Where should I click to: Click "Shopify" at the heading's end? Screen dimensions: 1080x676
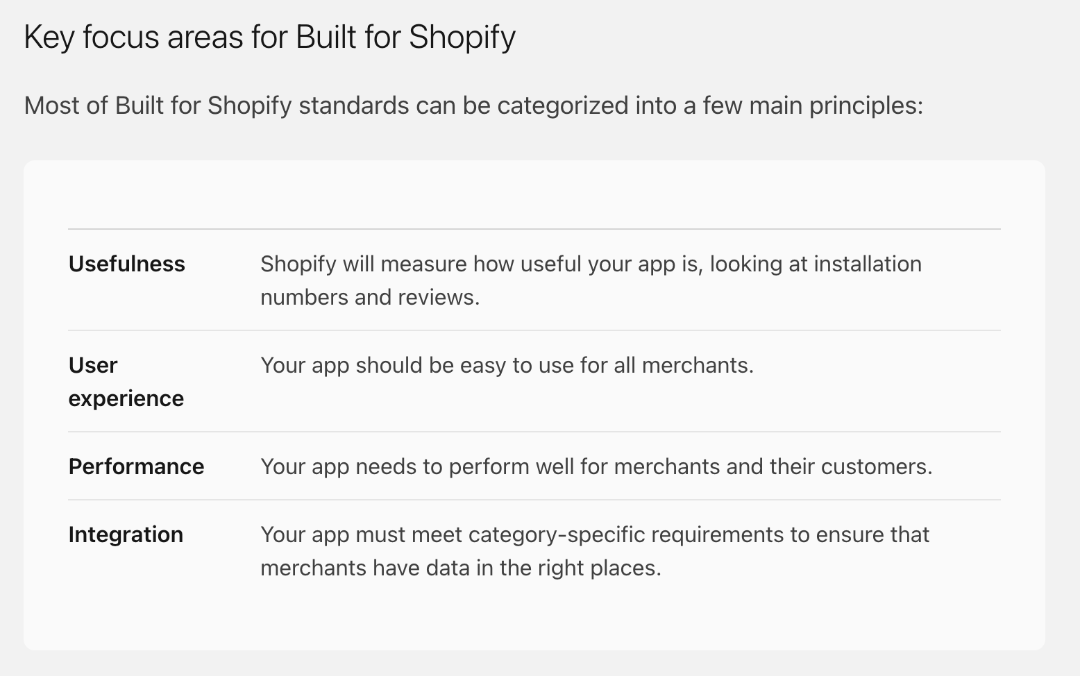462,38
